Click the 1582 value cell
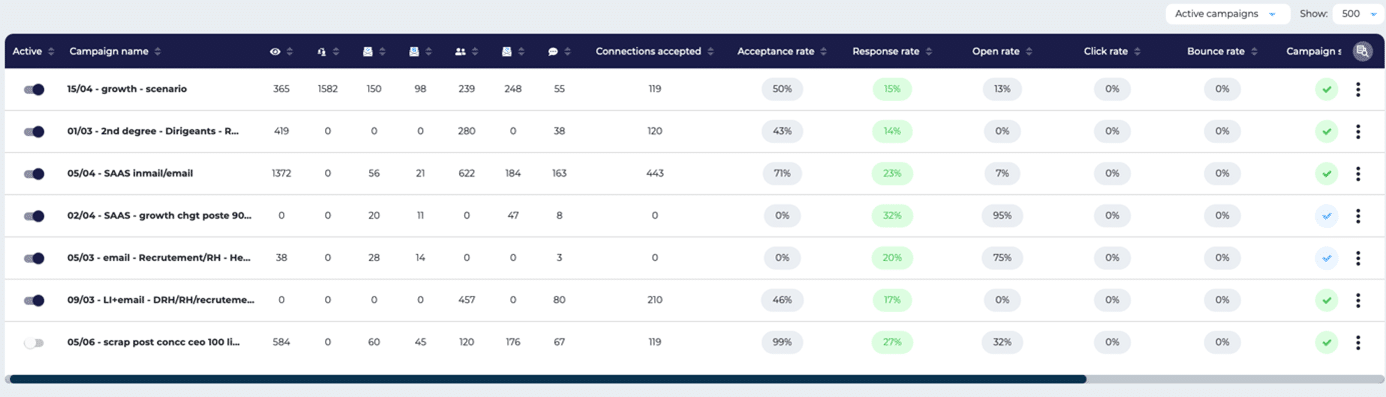1386x397 pixels. [x=328, y=89]
